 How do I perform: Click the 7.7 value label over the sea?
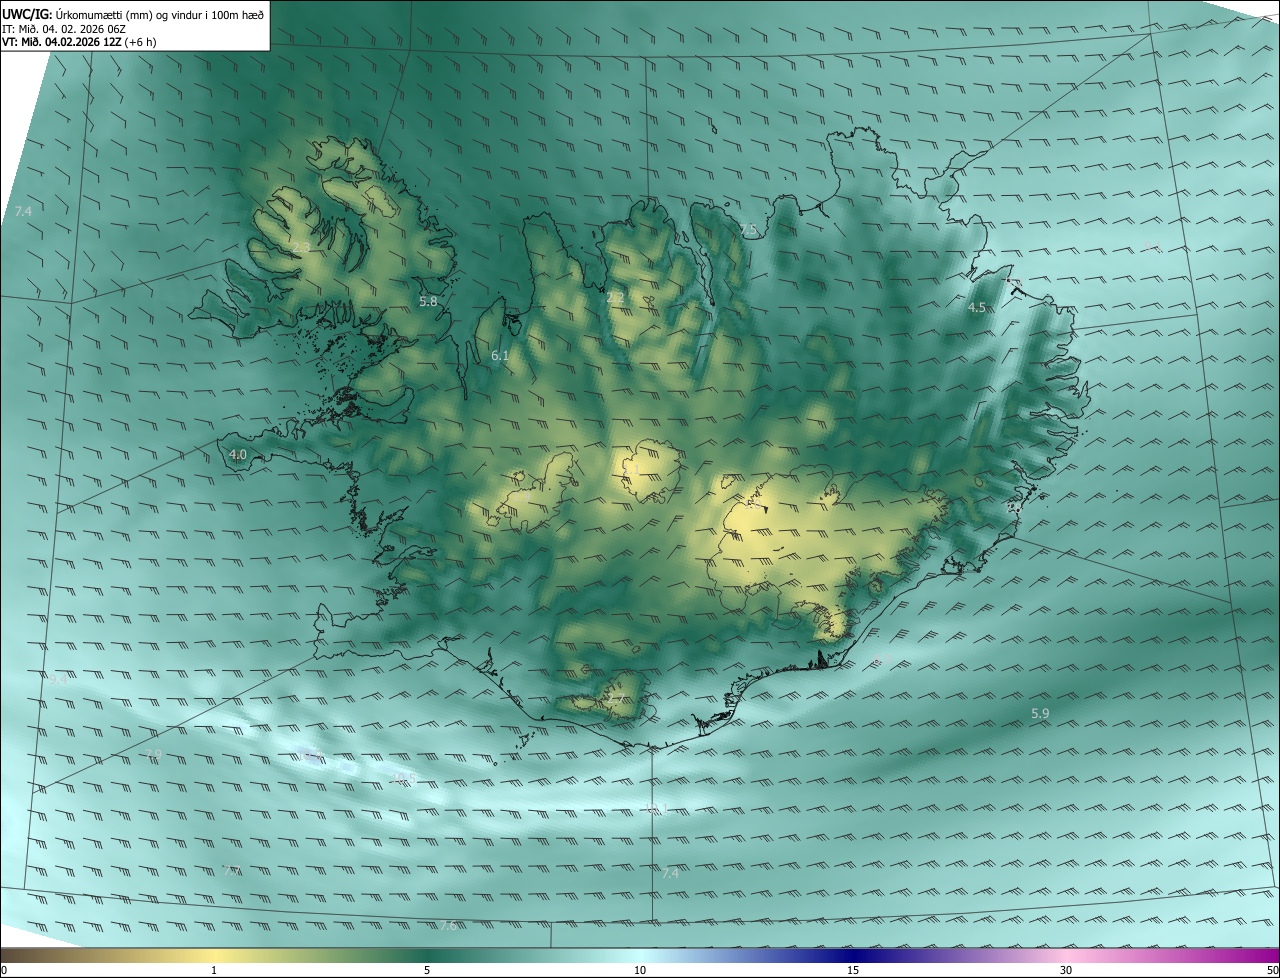231,871
